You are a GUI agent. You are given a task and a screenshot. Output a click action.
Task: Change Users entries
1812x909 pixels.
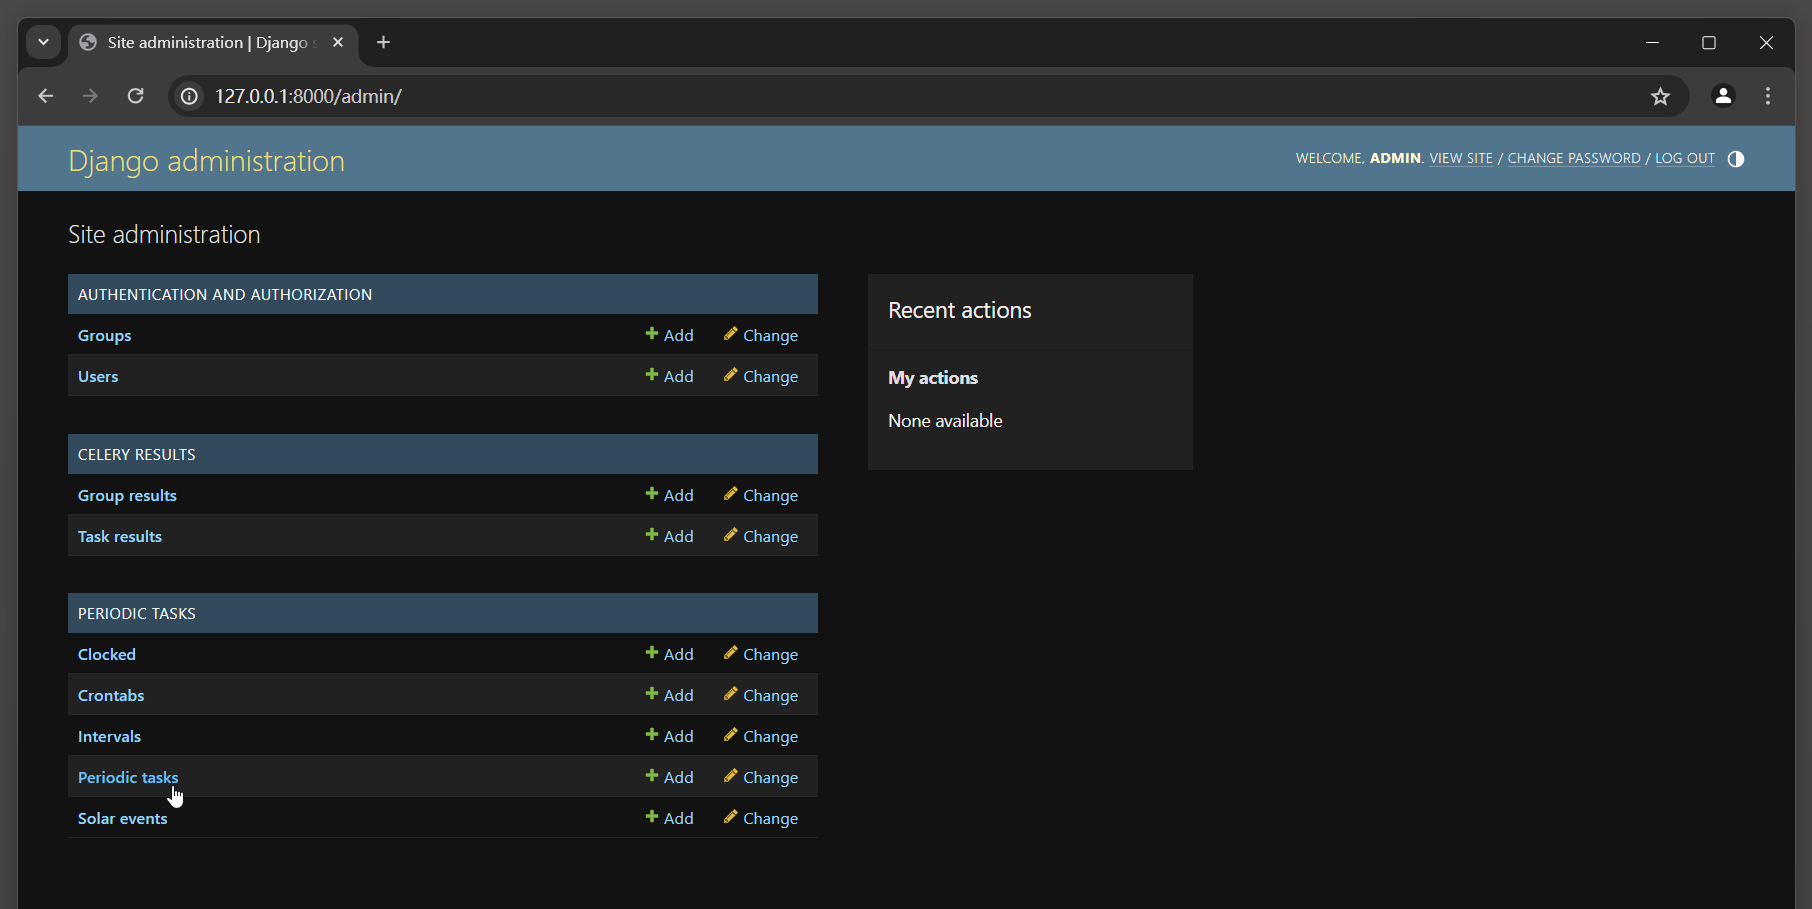tap(761, 376)
